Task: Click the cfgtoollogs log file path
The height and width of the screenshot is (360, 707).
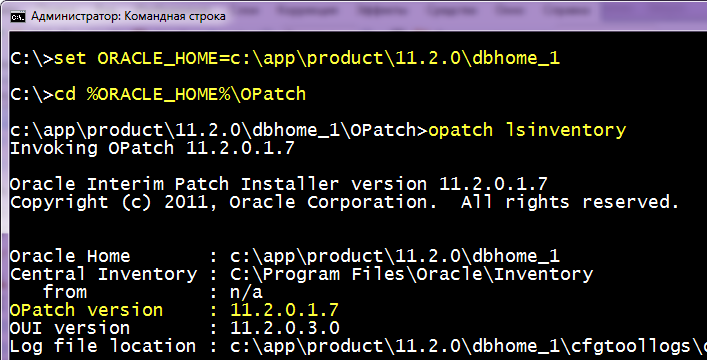Action: [468, 346]
